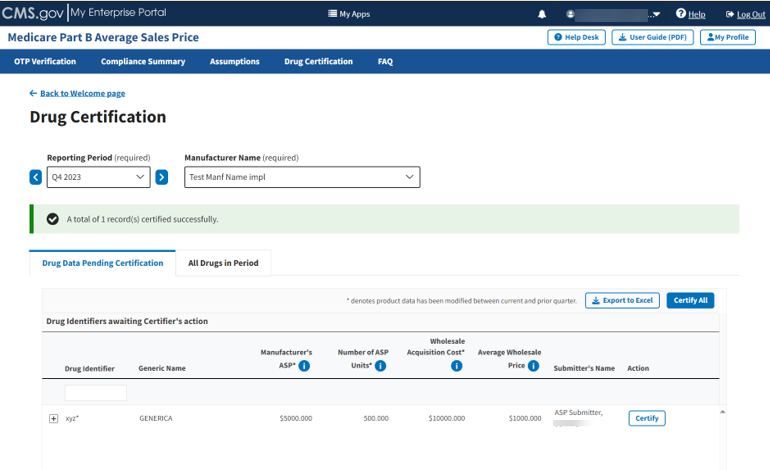This screenshot has width=770, height=470.
Task: Go to previous reporting period arrow
Action: (36, 177)
